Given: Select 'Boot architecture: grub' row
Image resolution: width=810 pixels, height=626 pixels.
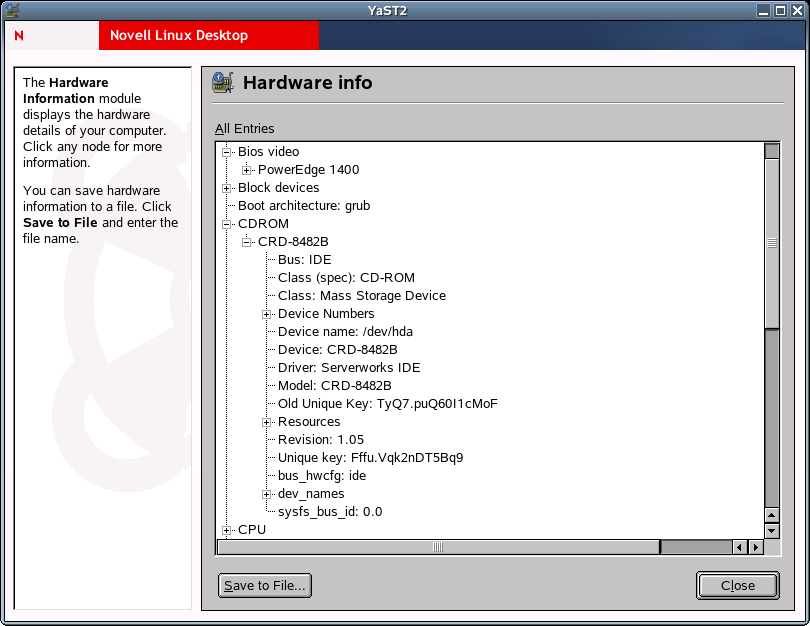Looking at the screenshot, I should 304,206.
